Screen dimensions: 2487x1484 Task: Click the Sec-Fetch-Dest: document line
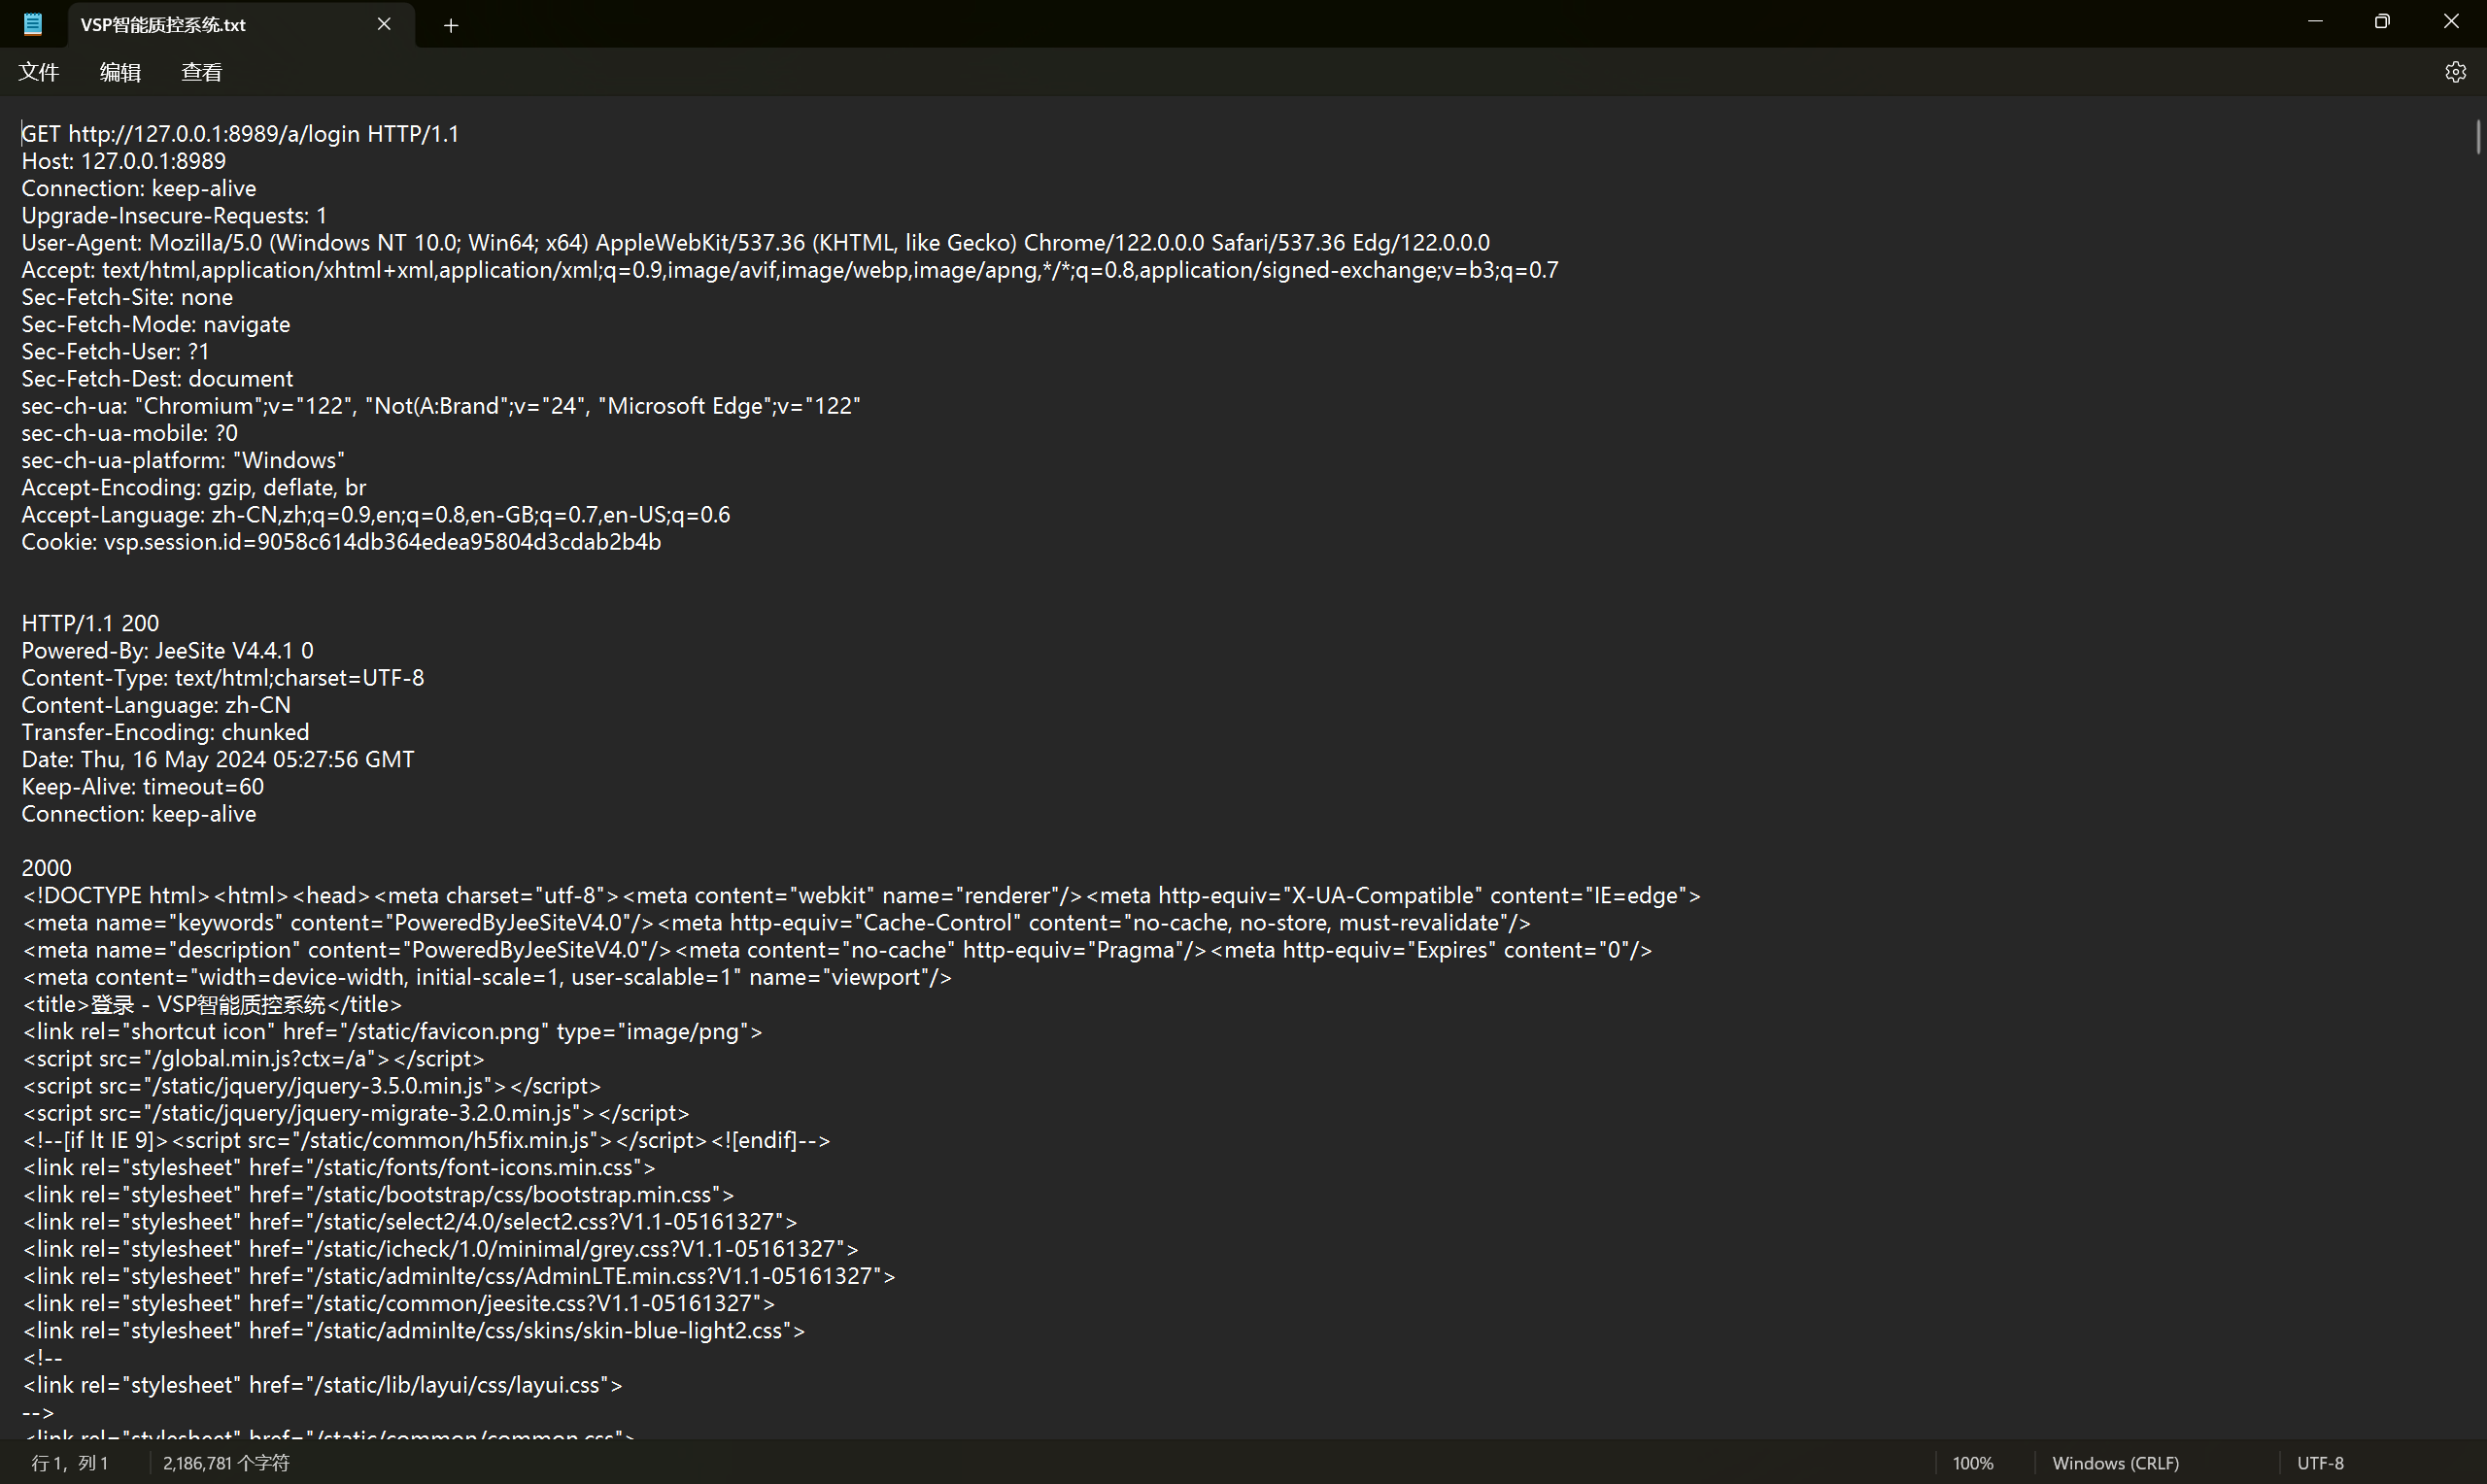(x=157, y=379)
